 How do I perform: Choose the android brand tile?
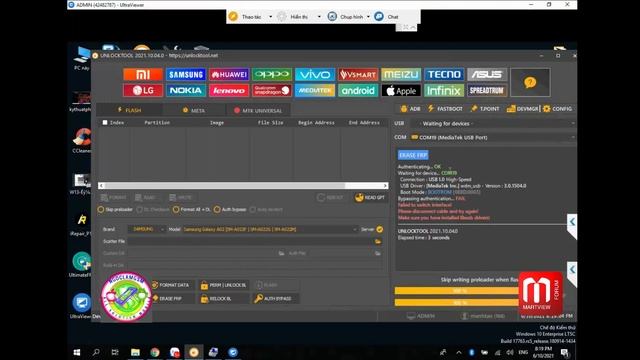pos(358,90)
